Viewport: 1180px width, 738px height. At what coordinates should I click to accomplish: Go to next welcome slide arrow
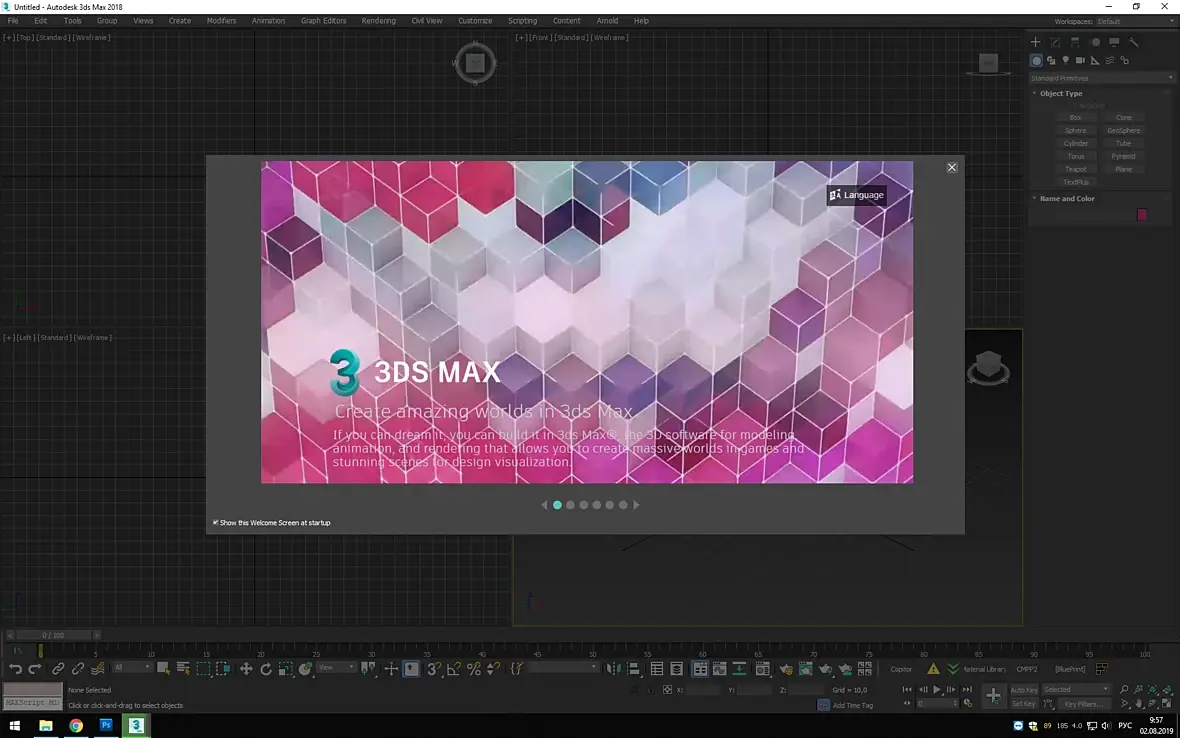click(x=636, y=505)
